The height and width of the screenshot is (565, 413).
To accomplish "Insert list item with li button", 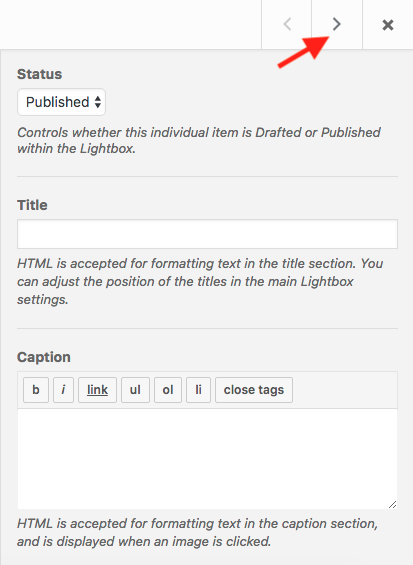I will coord(198,390).
